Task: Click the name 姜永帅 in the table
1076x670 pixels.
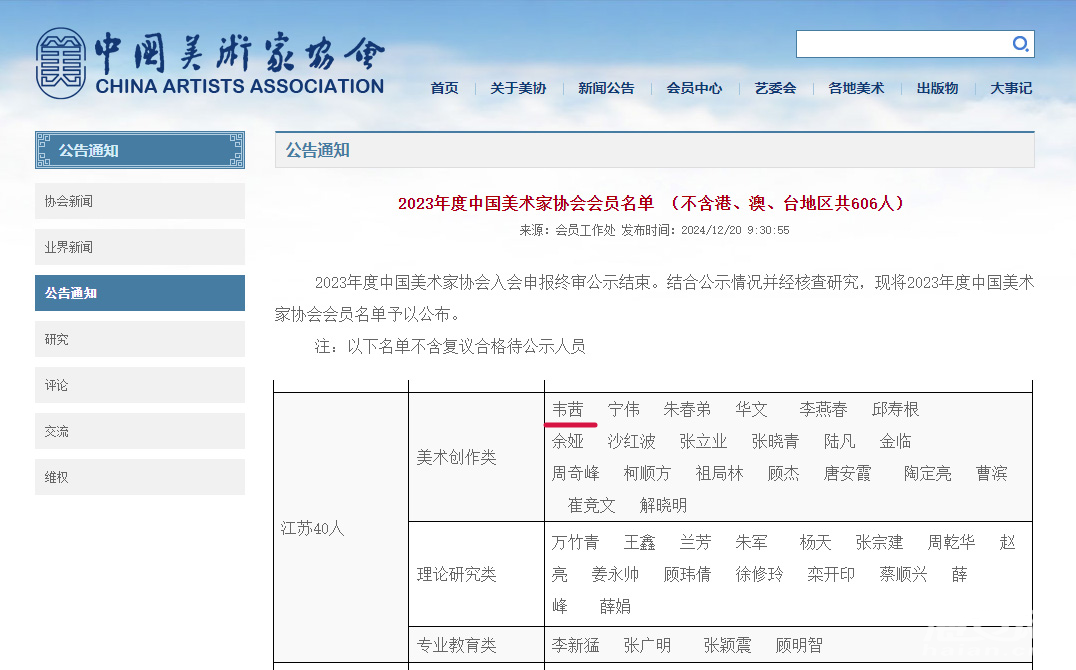Action: 616,575
